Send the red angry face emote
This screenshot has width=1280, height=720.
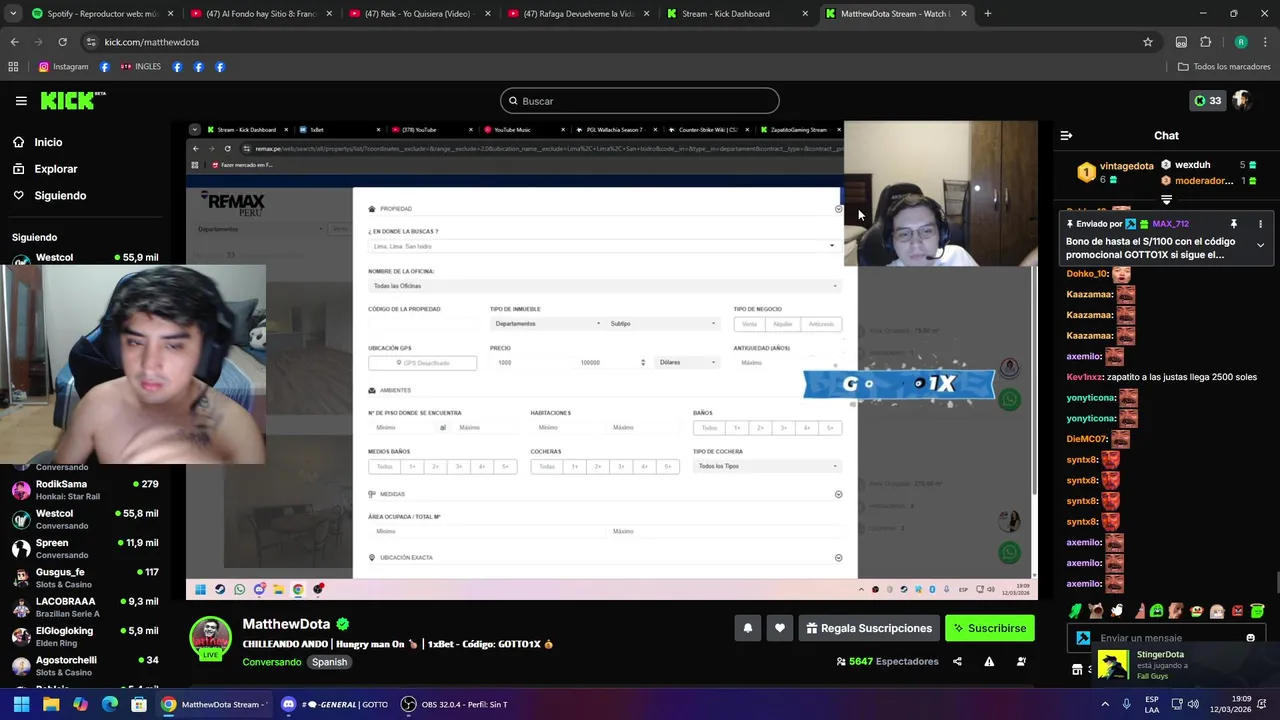point(1237,611)
